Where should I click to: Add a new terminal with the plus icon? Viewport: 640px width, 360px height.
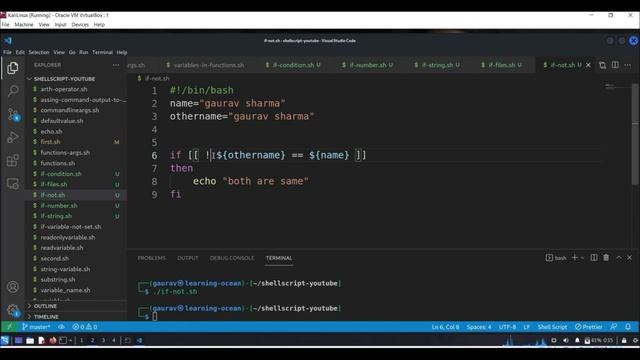pos(575,258)
